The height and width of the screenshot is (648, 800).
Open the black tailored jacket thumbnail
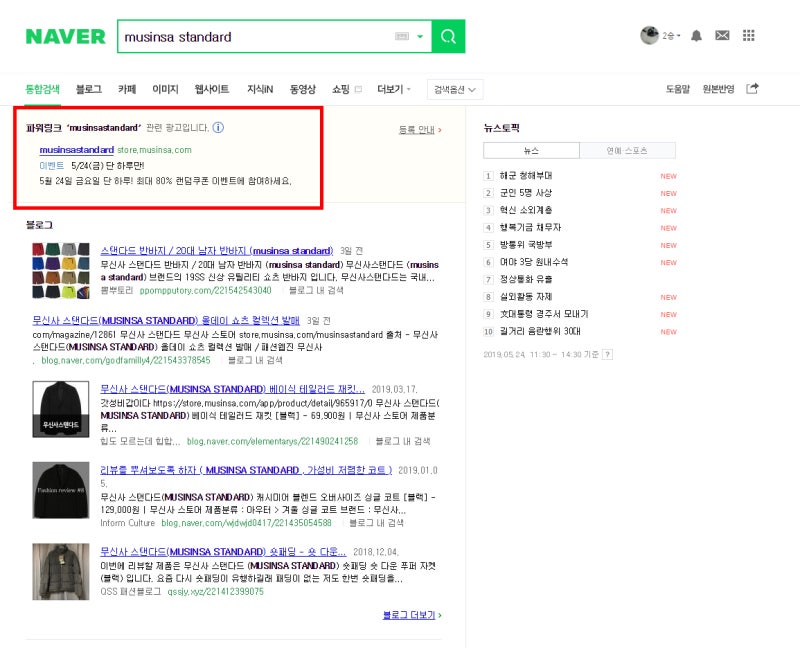pos(61,409)
